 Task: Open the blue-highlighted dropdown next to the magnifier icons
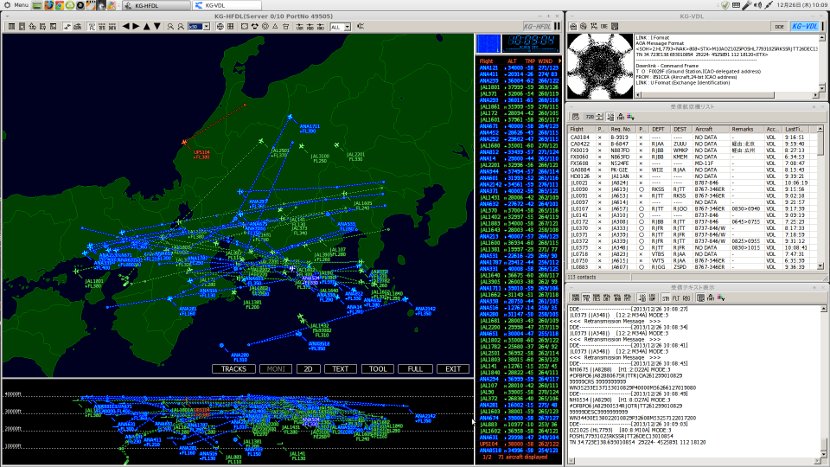(x=199, y=26)
